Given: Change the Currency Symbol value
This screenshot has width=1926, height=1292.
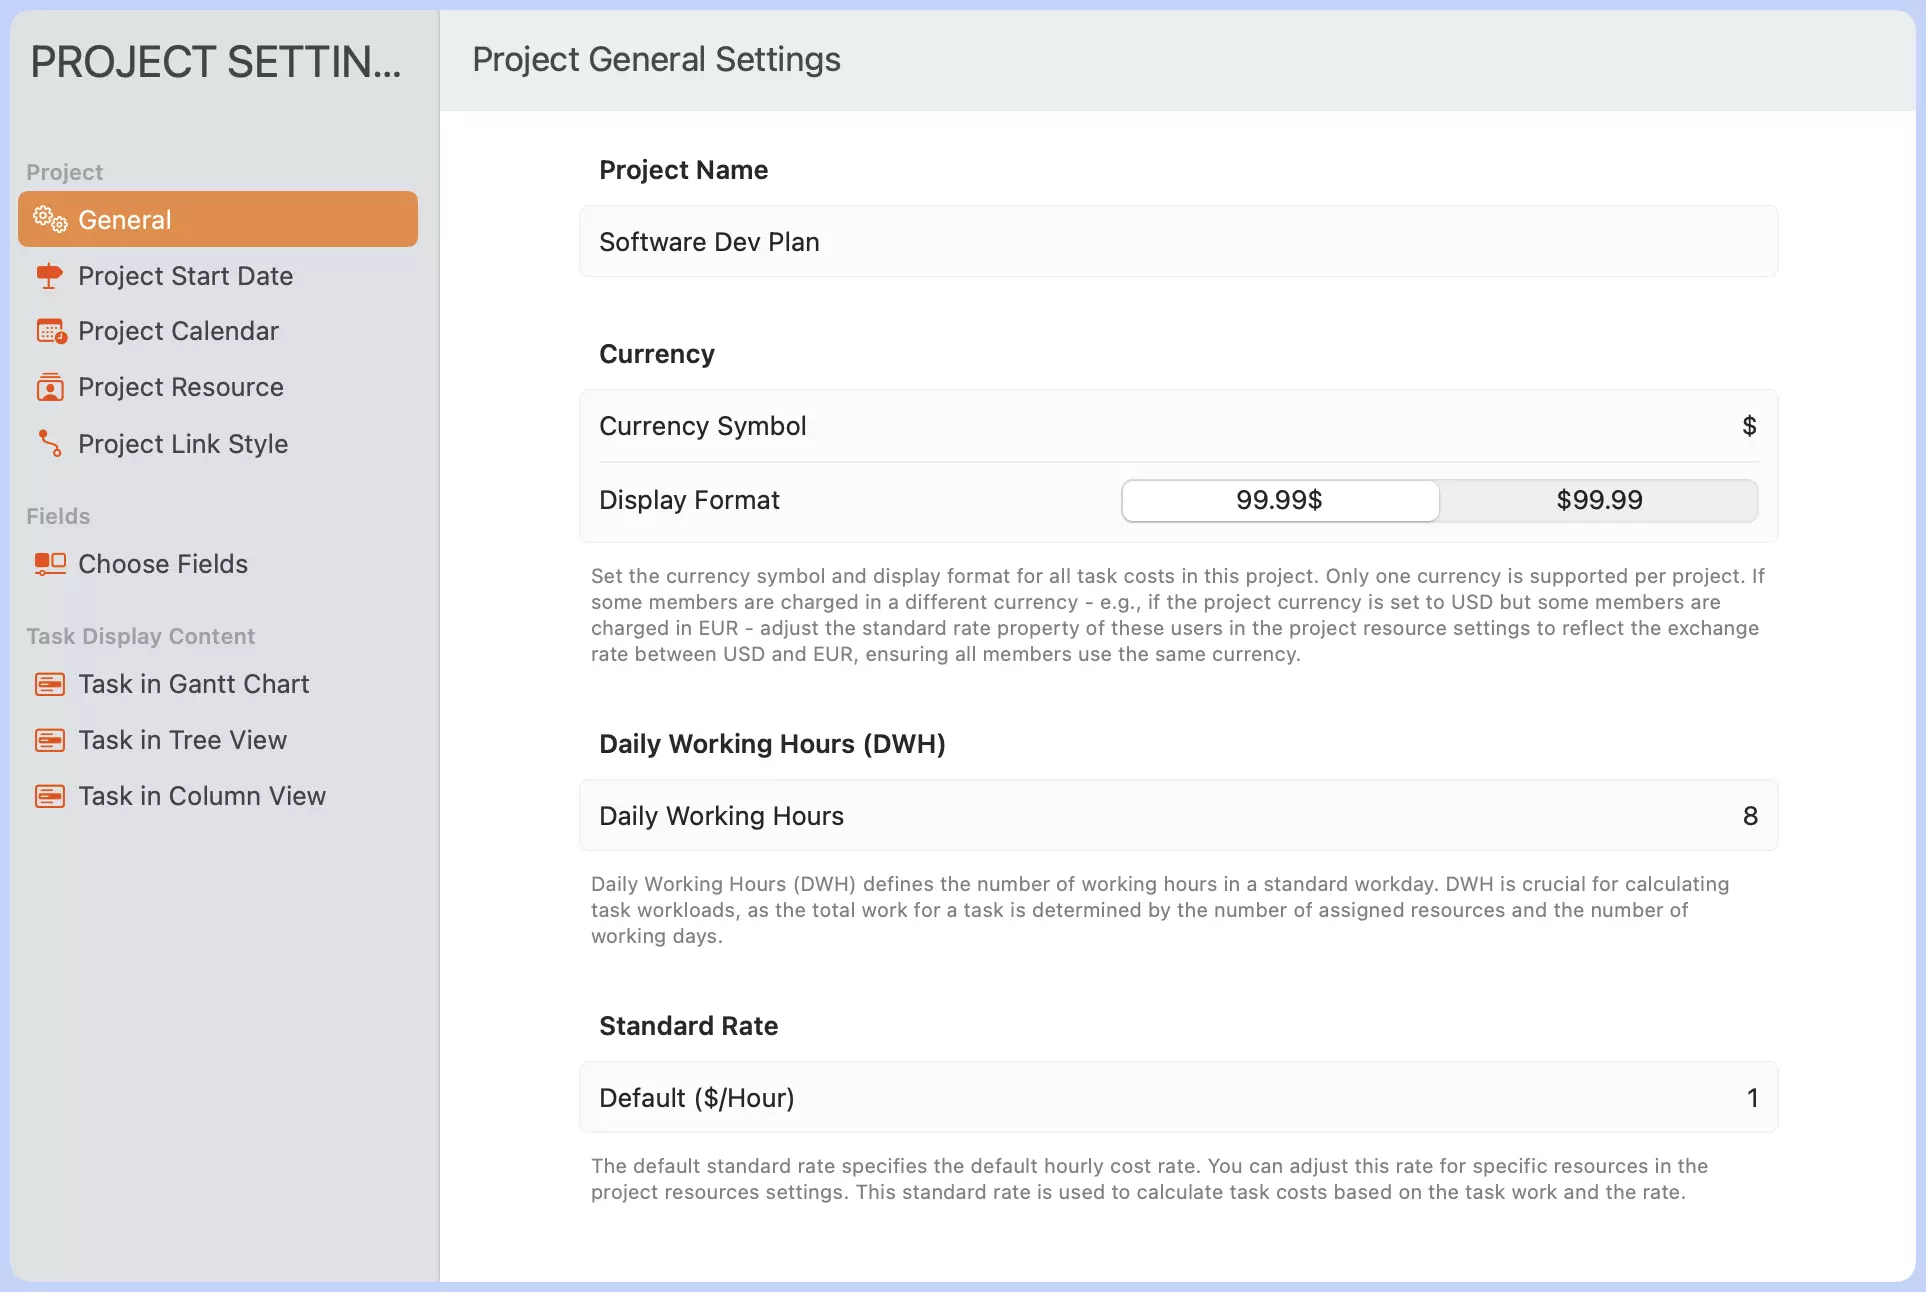Looking at the screenshot, I should (1748, 425).
